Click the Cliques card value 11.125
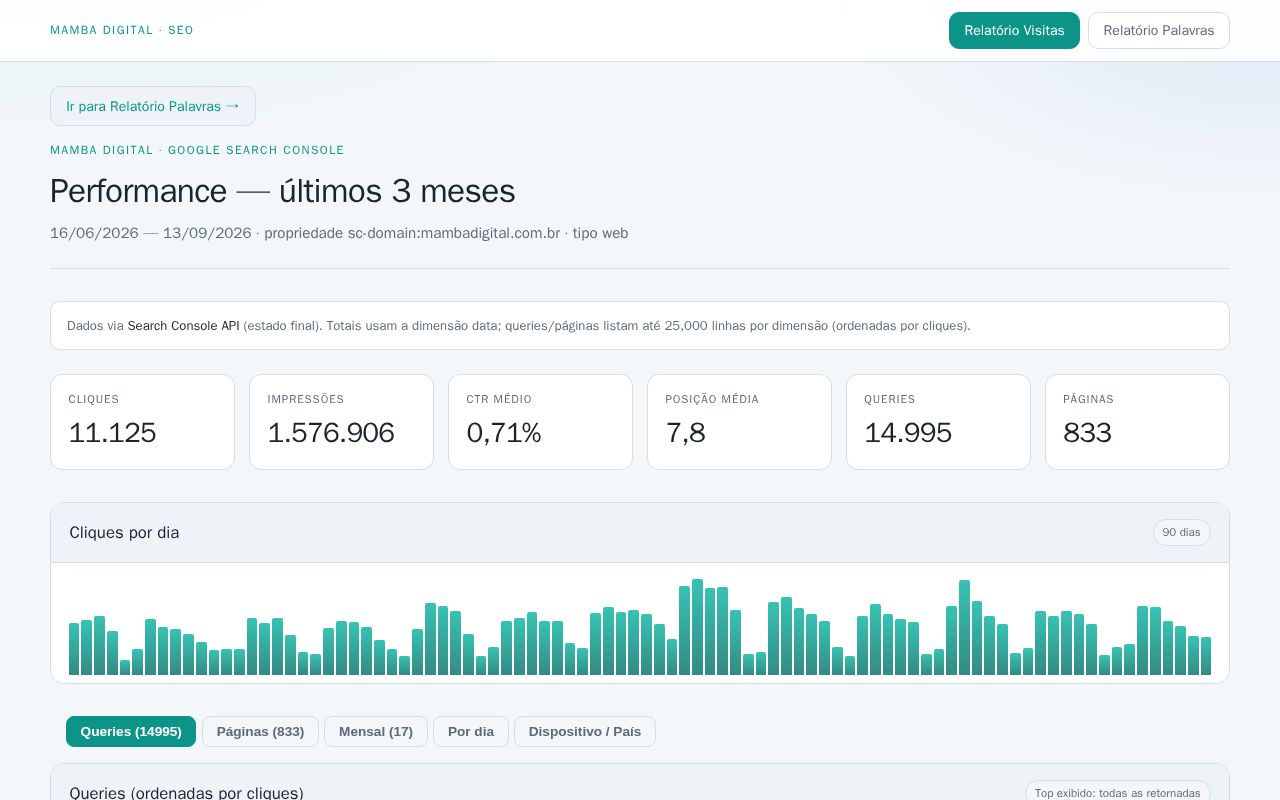Image resolution: width=1280 pixels, height=800 pixels. tap(112, 433)
